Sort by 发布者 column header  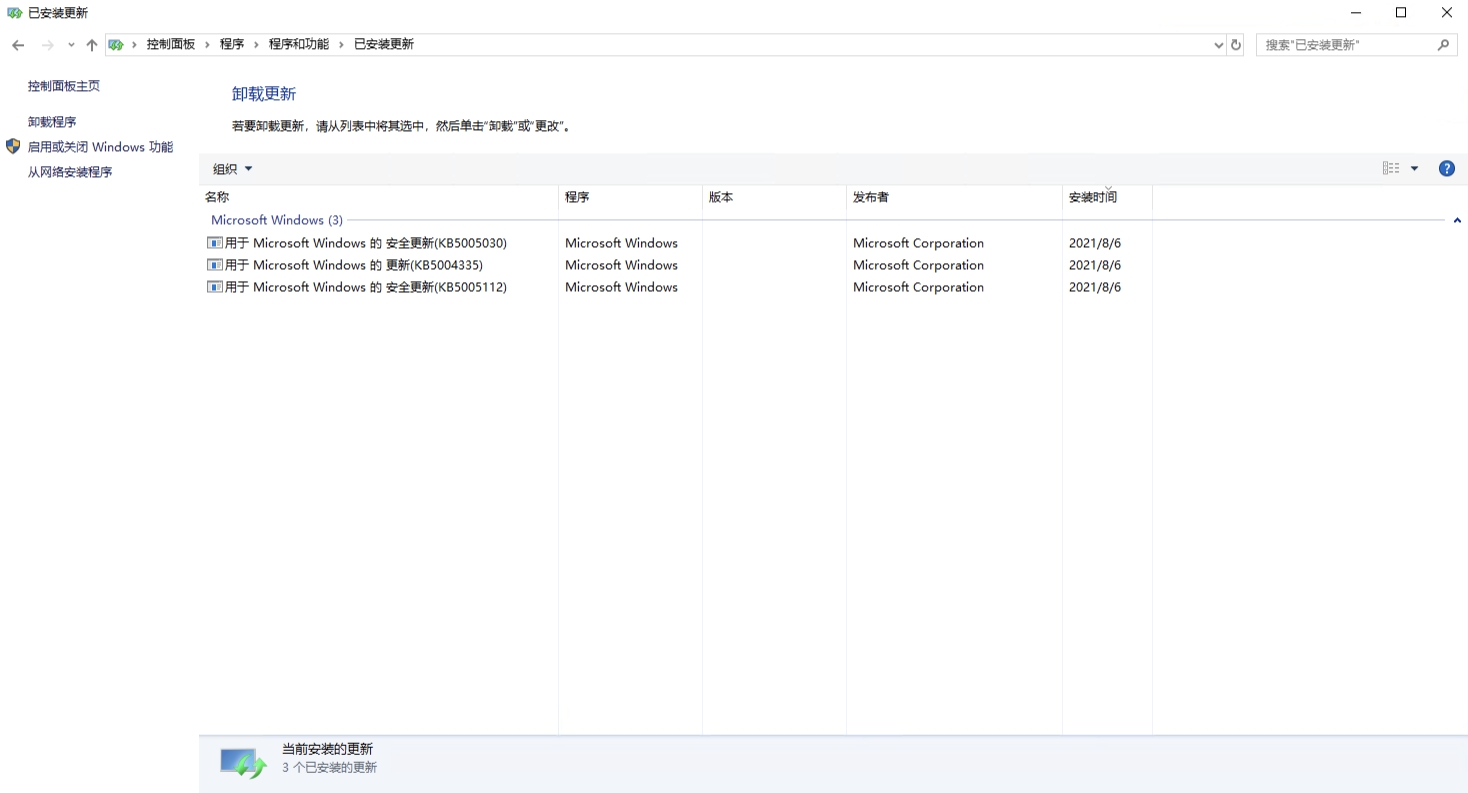(954, 197)
